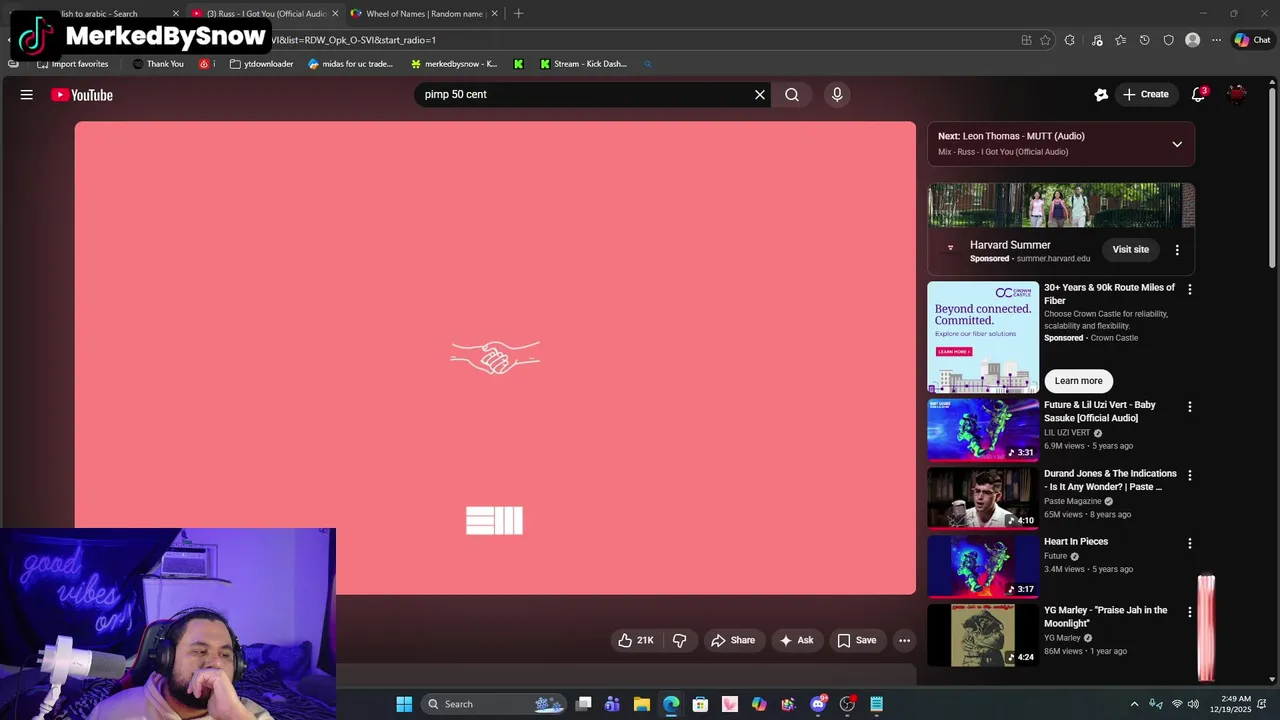Close the Russ - I Got You tab
Image resolution: width=1280 pixels, height=720 pixels.
[335, 14]
